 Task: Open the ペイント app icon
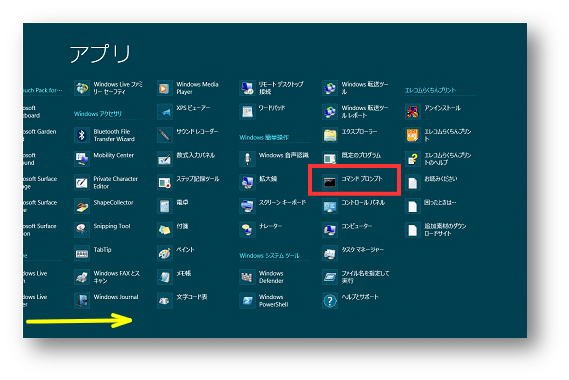[164, 253]
